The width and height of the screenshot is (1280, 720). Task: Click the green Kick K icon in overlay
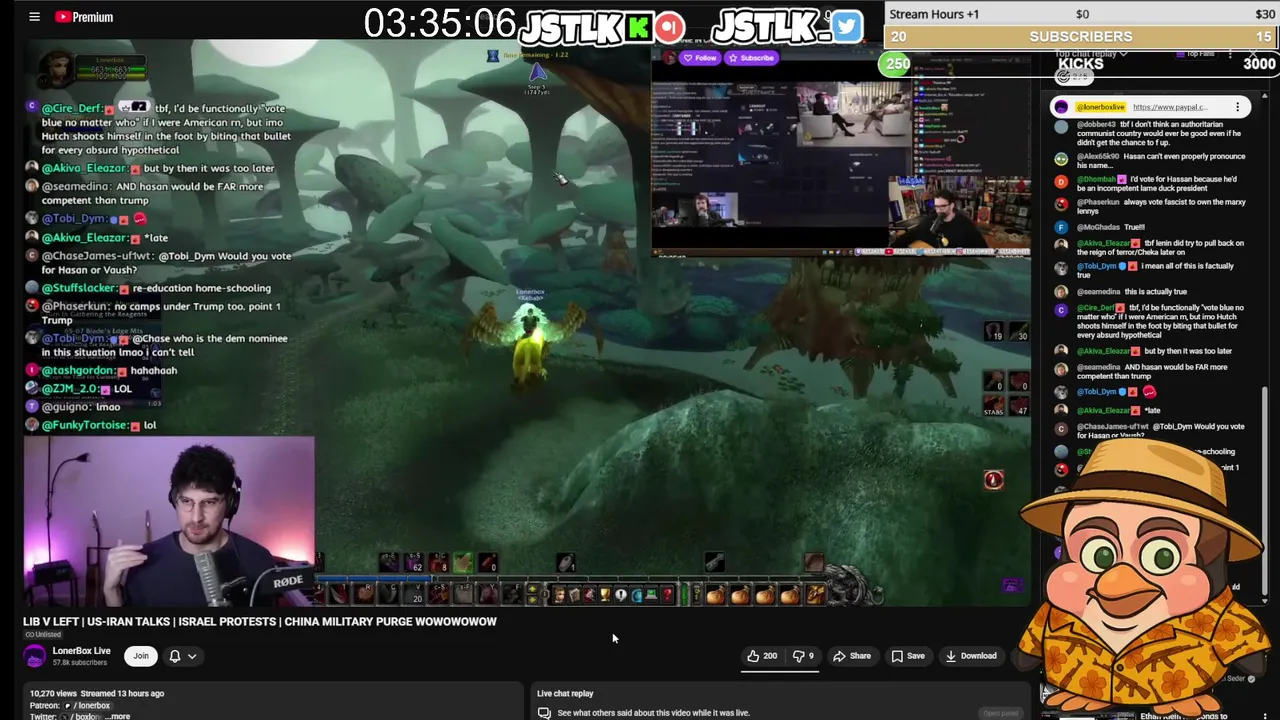click(638, 27)
